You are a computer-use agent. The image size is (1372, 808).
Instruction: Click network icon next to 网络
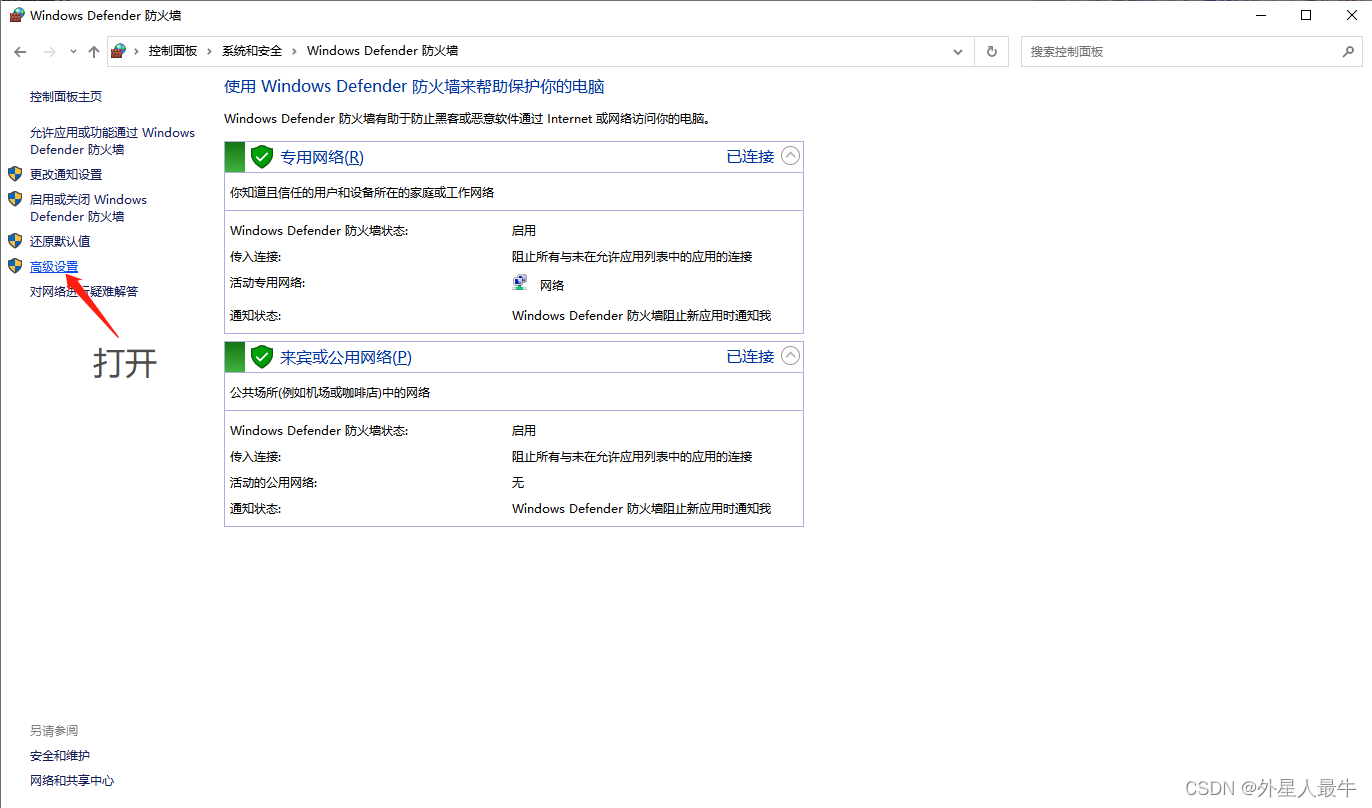click(520, 283)
